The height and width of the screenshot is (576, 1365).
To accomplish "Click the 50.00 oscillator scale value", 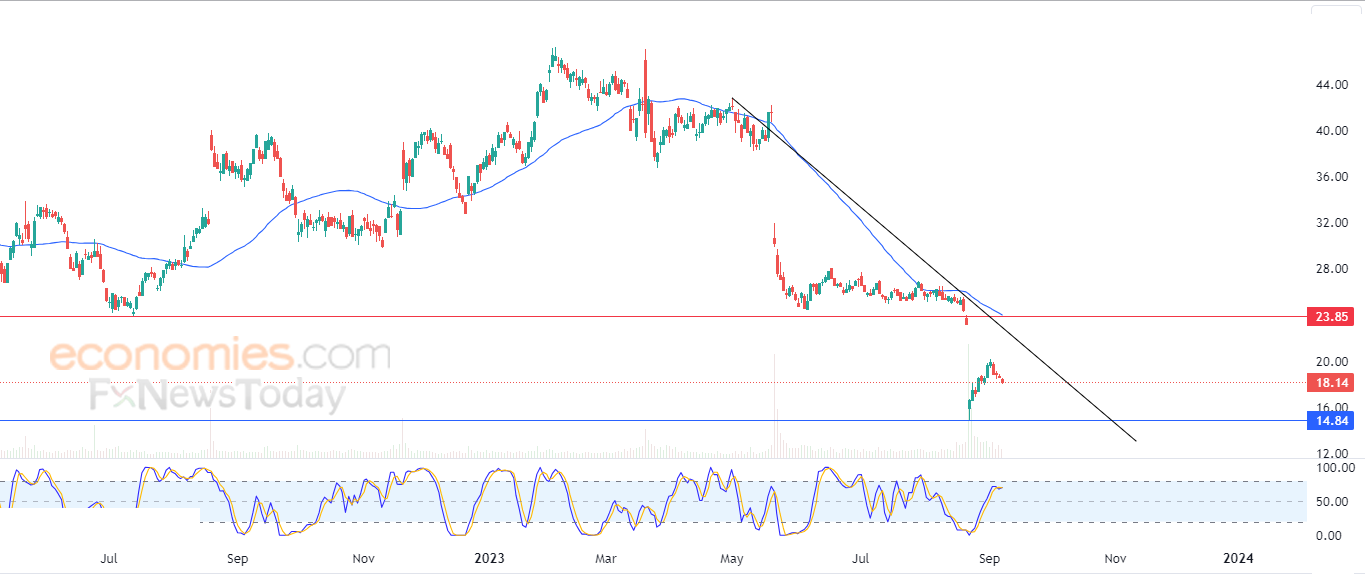I will [1333, 502].
